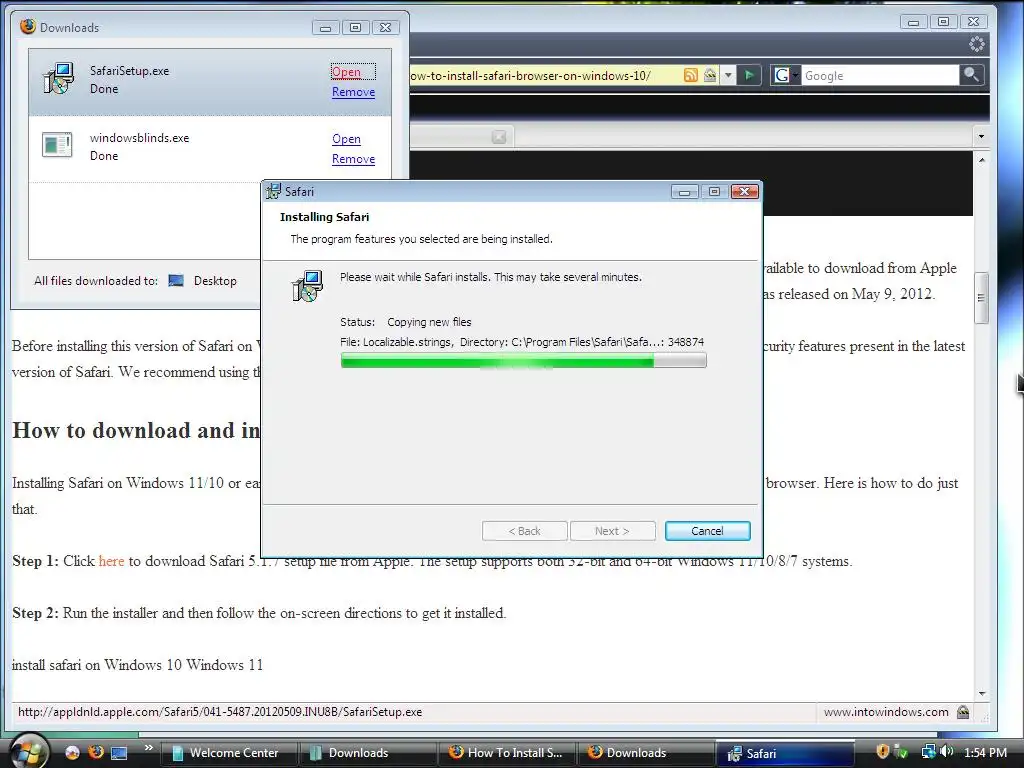The width and height of the screenshot is (1024, 768).
Task: Close the current Firefox tab
Action: pos(499,136)
